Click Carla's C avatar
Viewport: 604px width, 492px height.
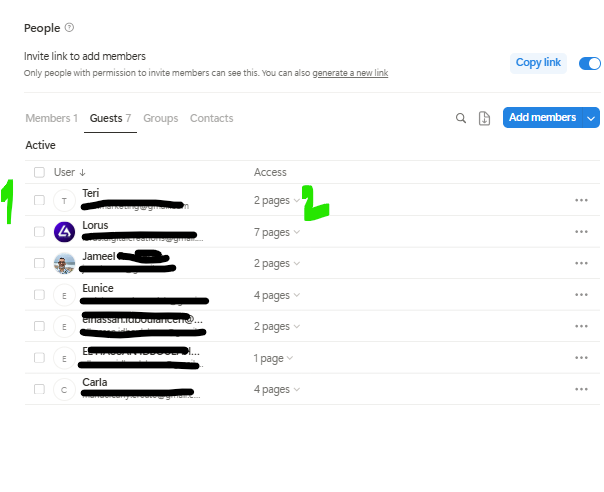[64, 390]
